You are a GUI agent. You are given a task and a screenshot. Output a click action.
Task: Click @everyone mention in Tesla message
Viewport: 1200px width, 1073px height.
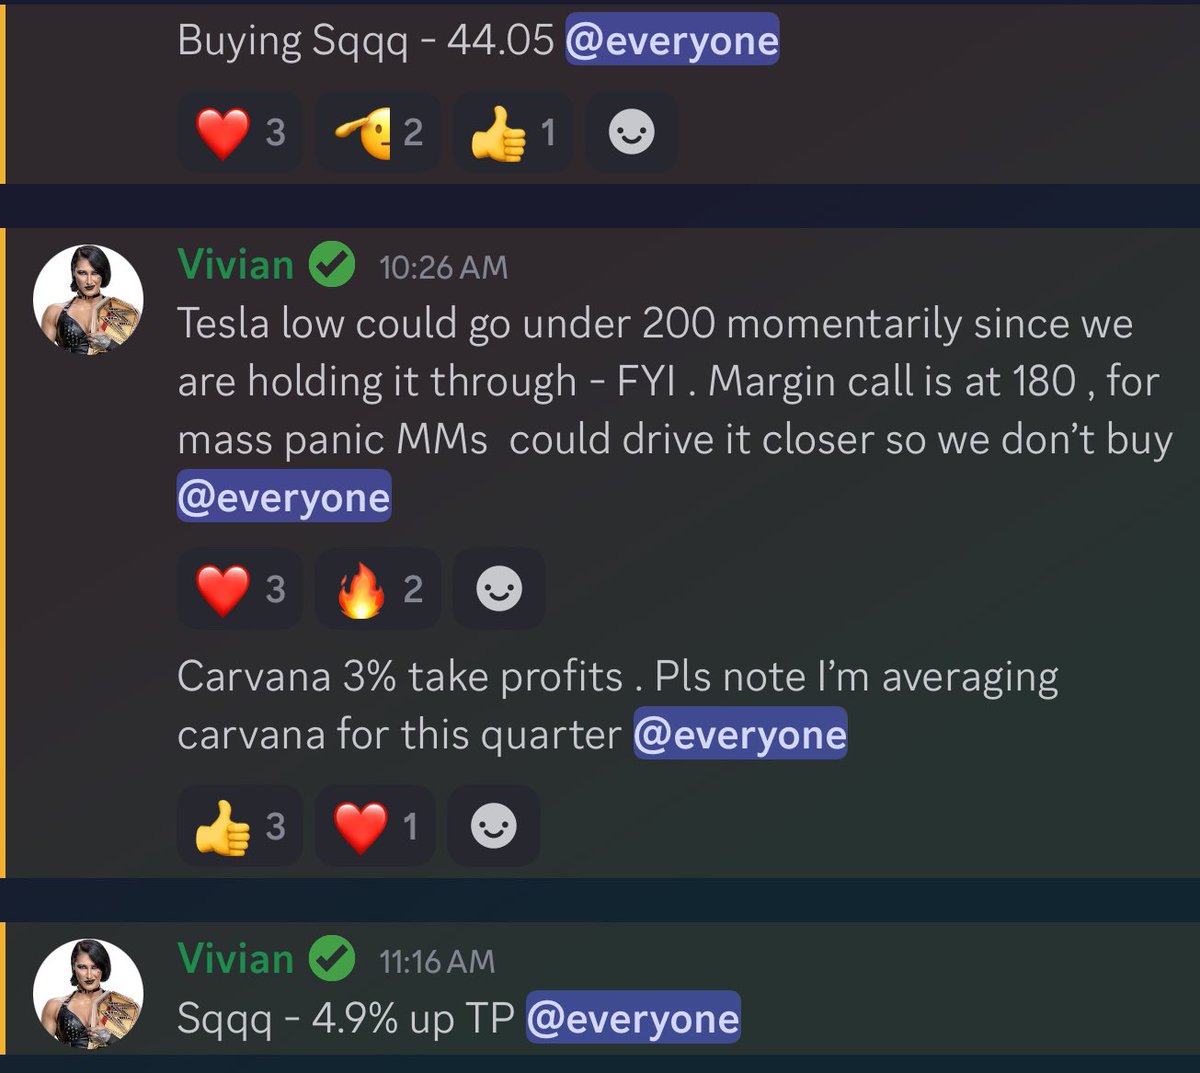point(284,497)
